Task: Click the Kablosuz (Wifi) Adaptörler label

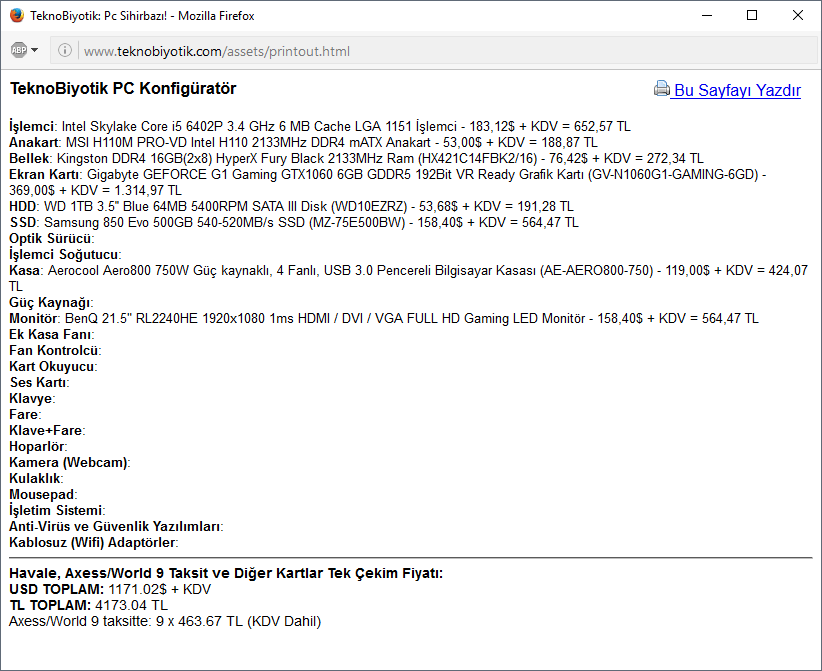Action: [93, 542]
